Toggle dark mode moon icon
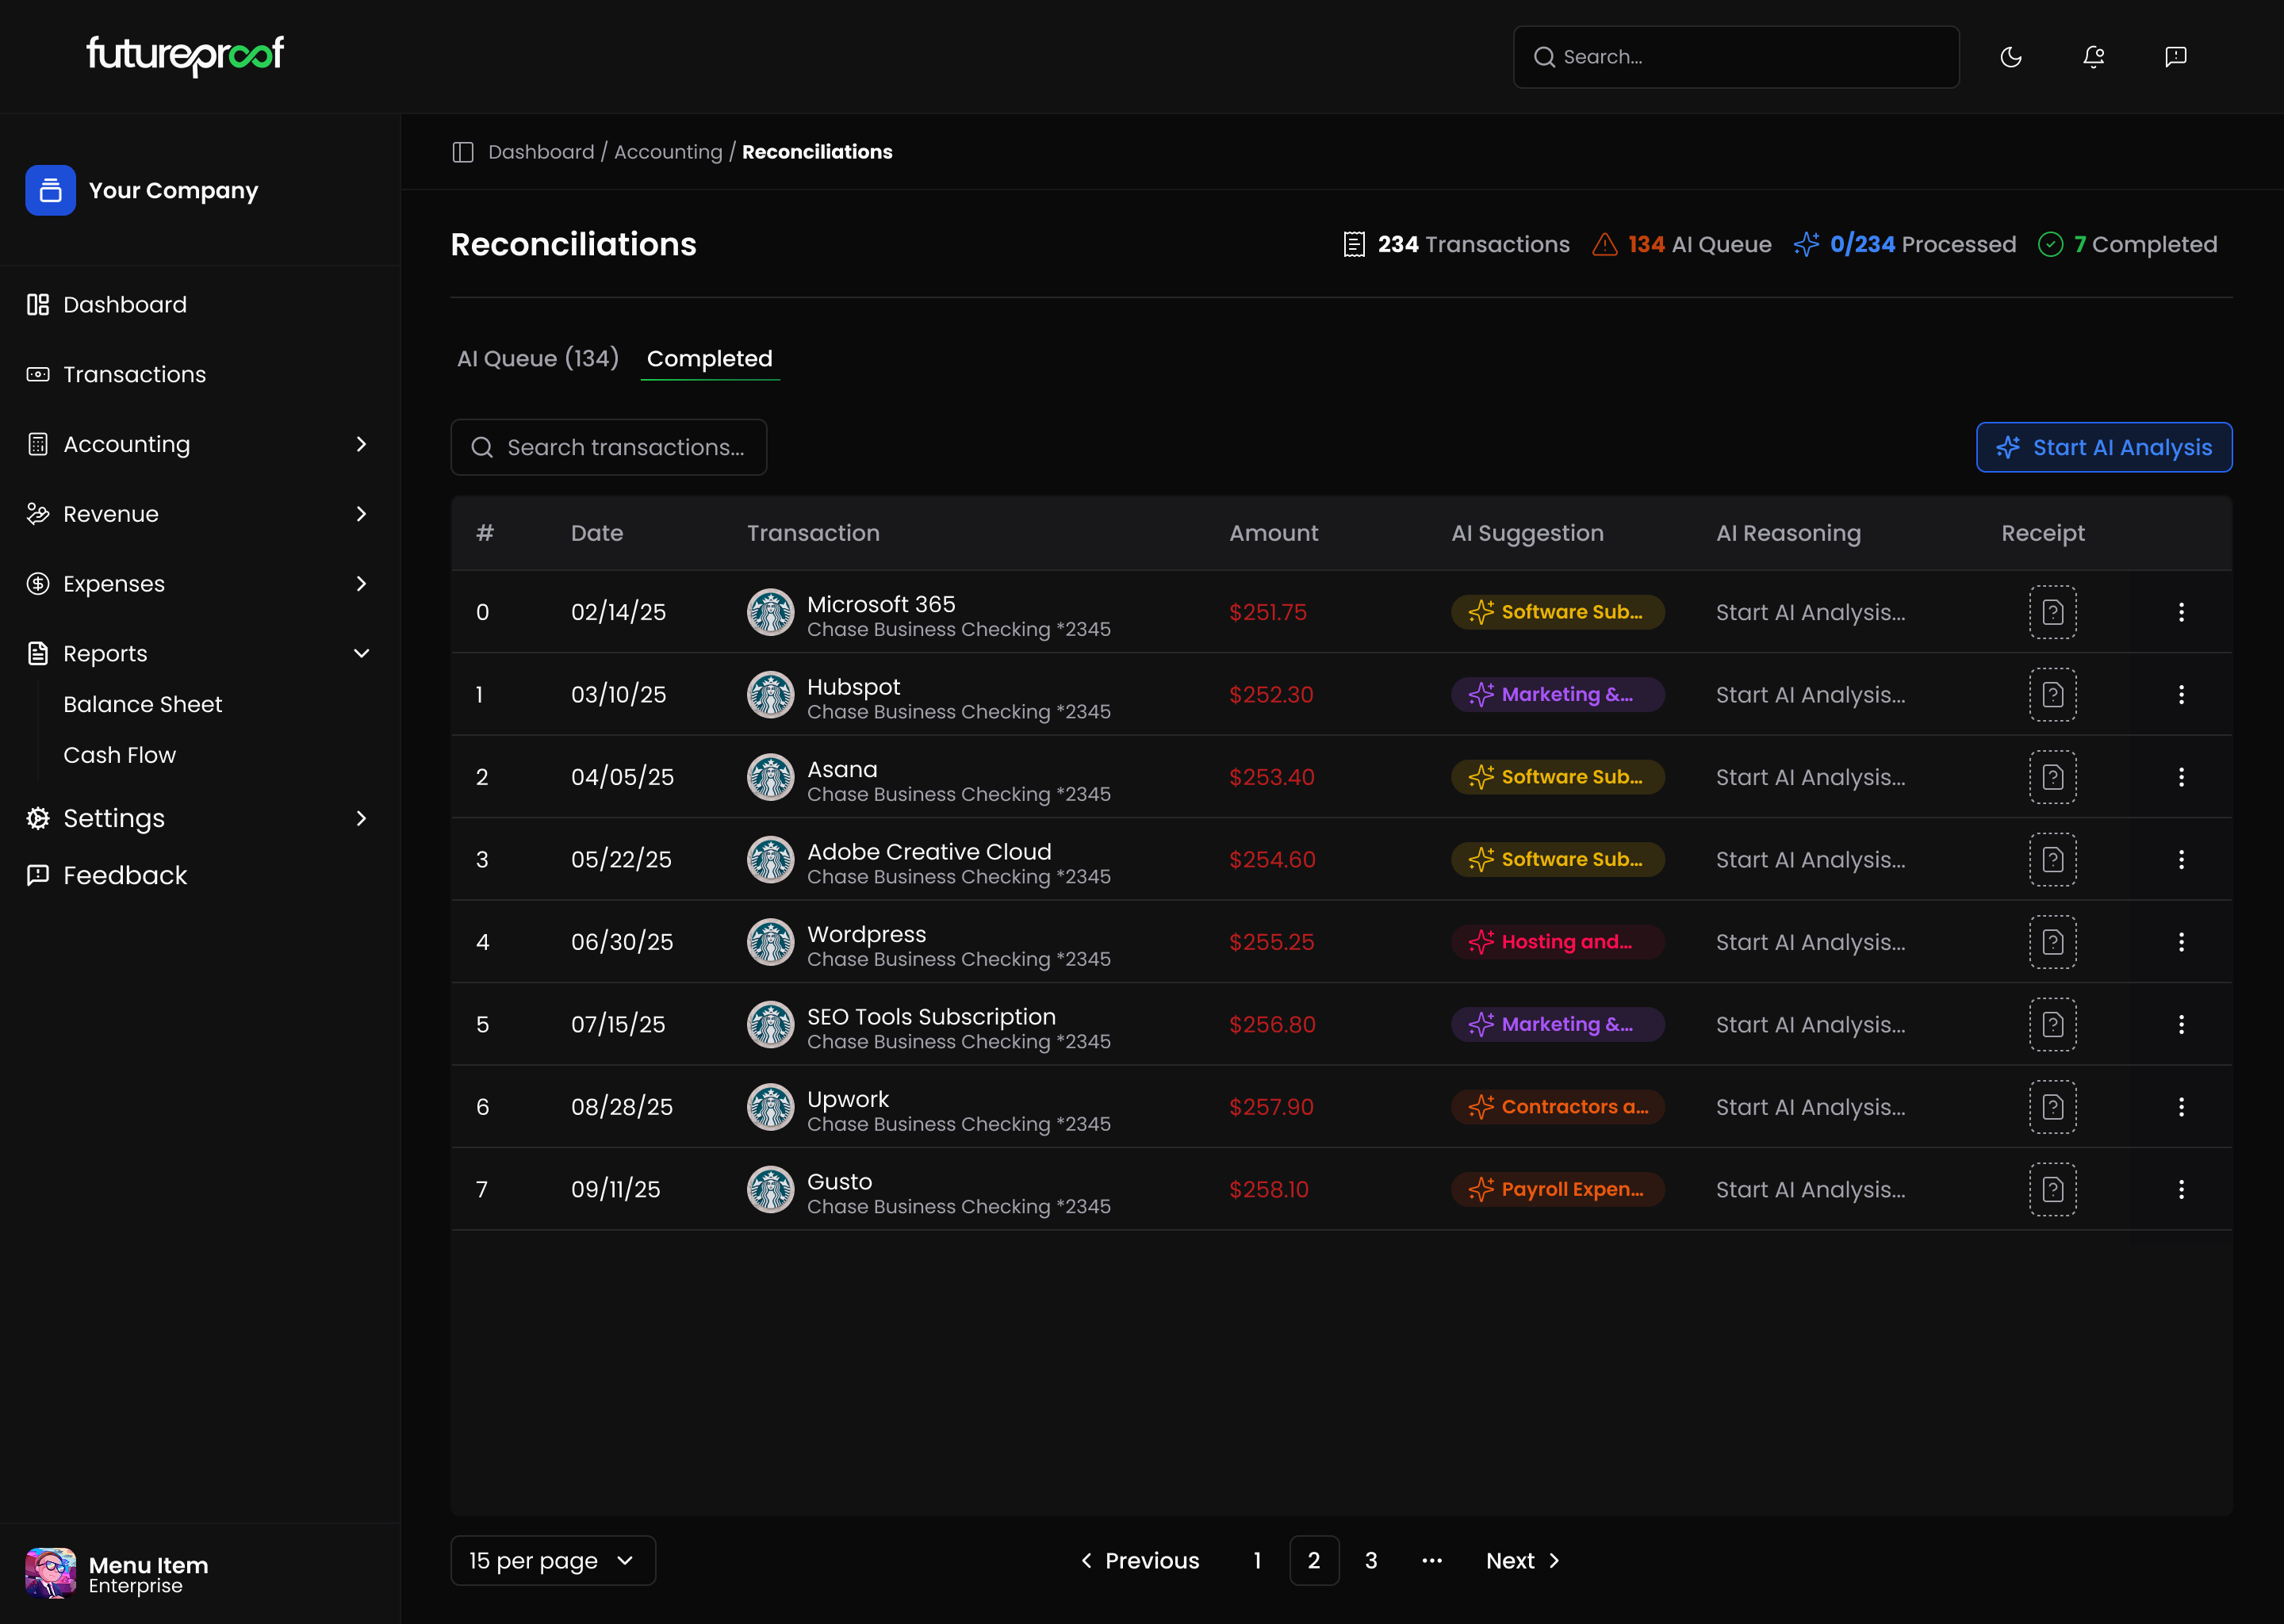The height and width of the screenshot is (1624, 2284). pyautogui.click(x=2010, y=57)
